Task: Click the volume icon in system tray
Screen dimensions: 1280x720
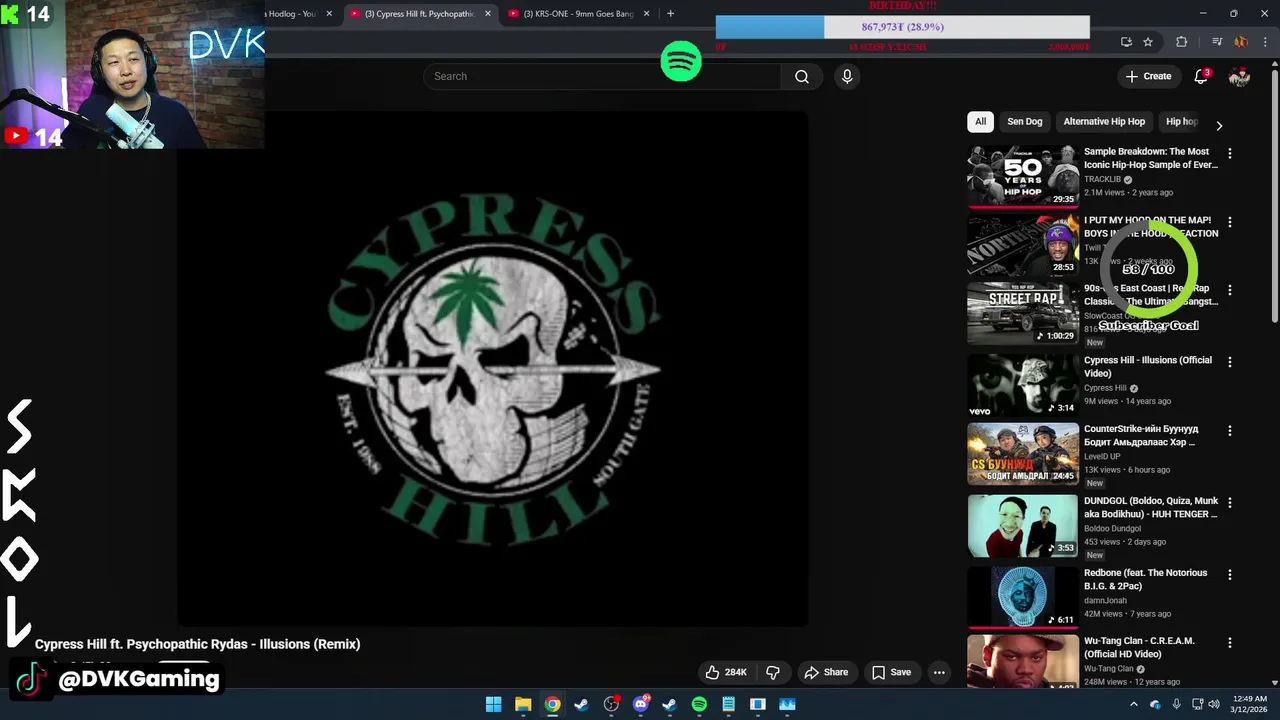Action: (x=1214, y=704)
